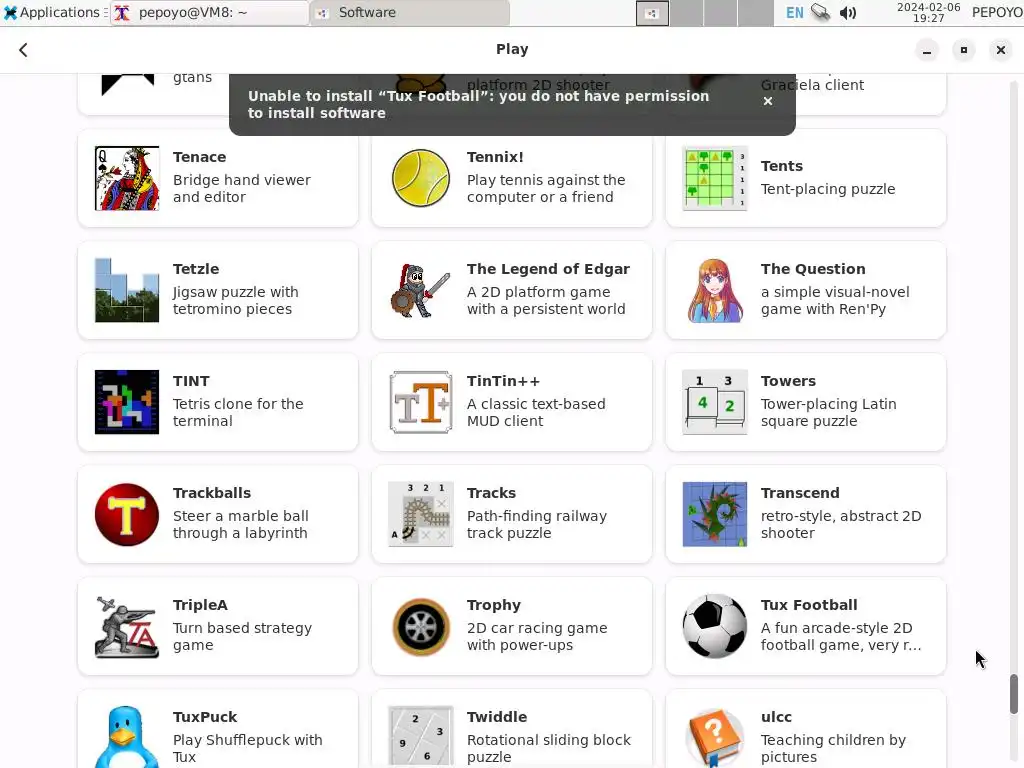Click 'Tower-placing Latin square puzzle' text
The image size is (1024, 768).
[x=828, y=412]
